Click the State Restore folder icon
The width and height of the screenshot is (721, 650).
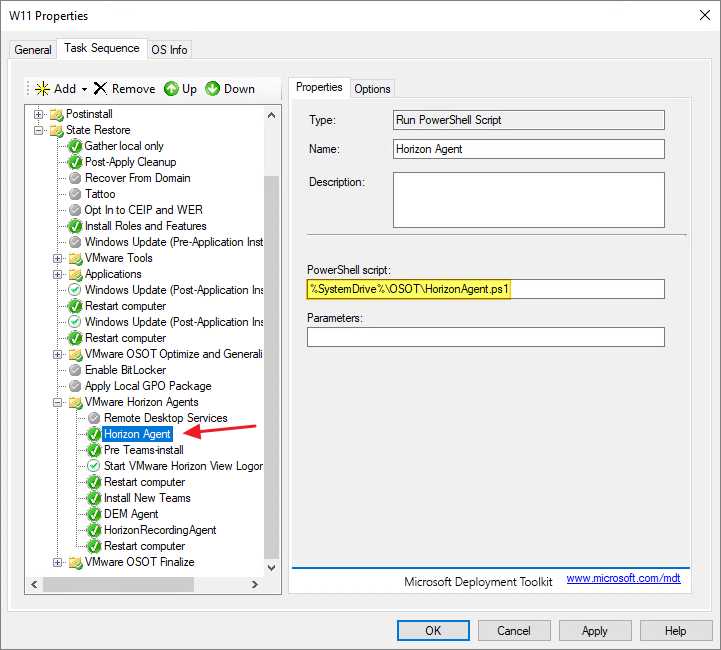56,130
